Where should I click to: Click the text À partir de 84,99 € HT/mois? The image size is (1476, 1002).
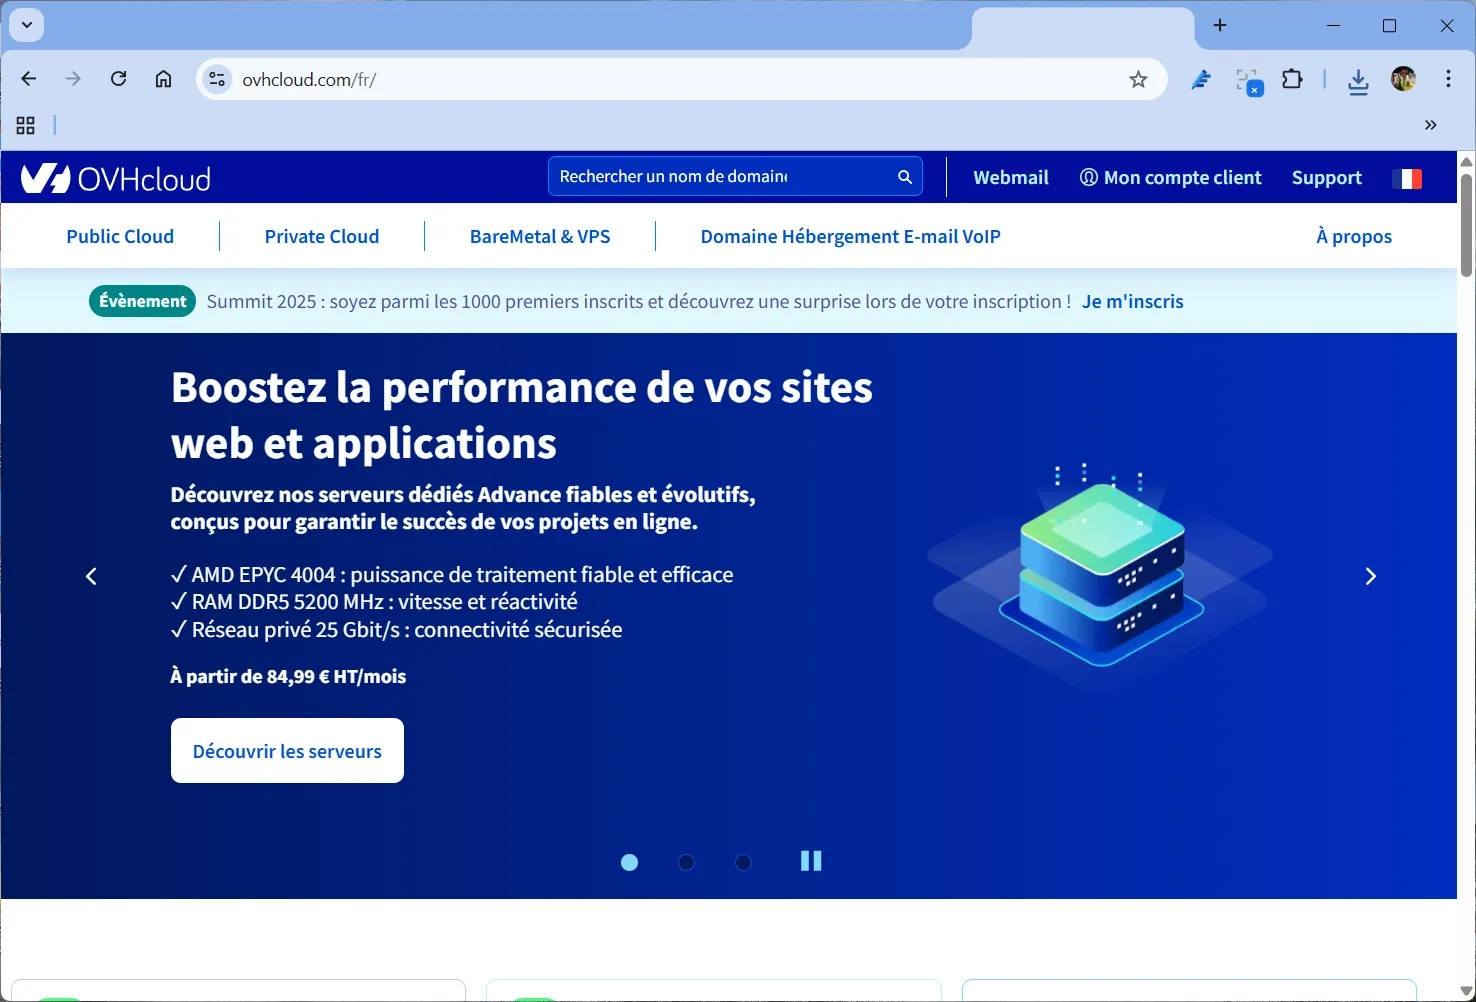[288, 676]
